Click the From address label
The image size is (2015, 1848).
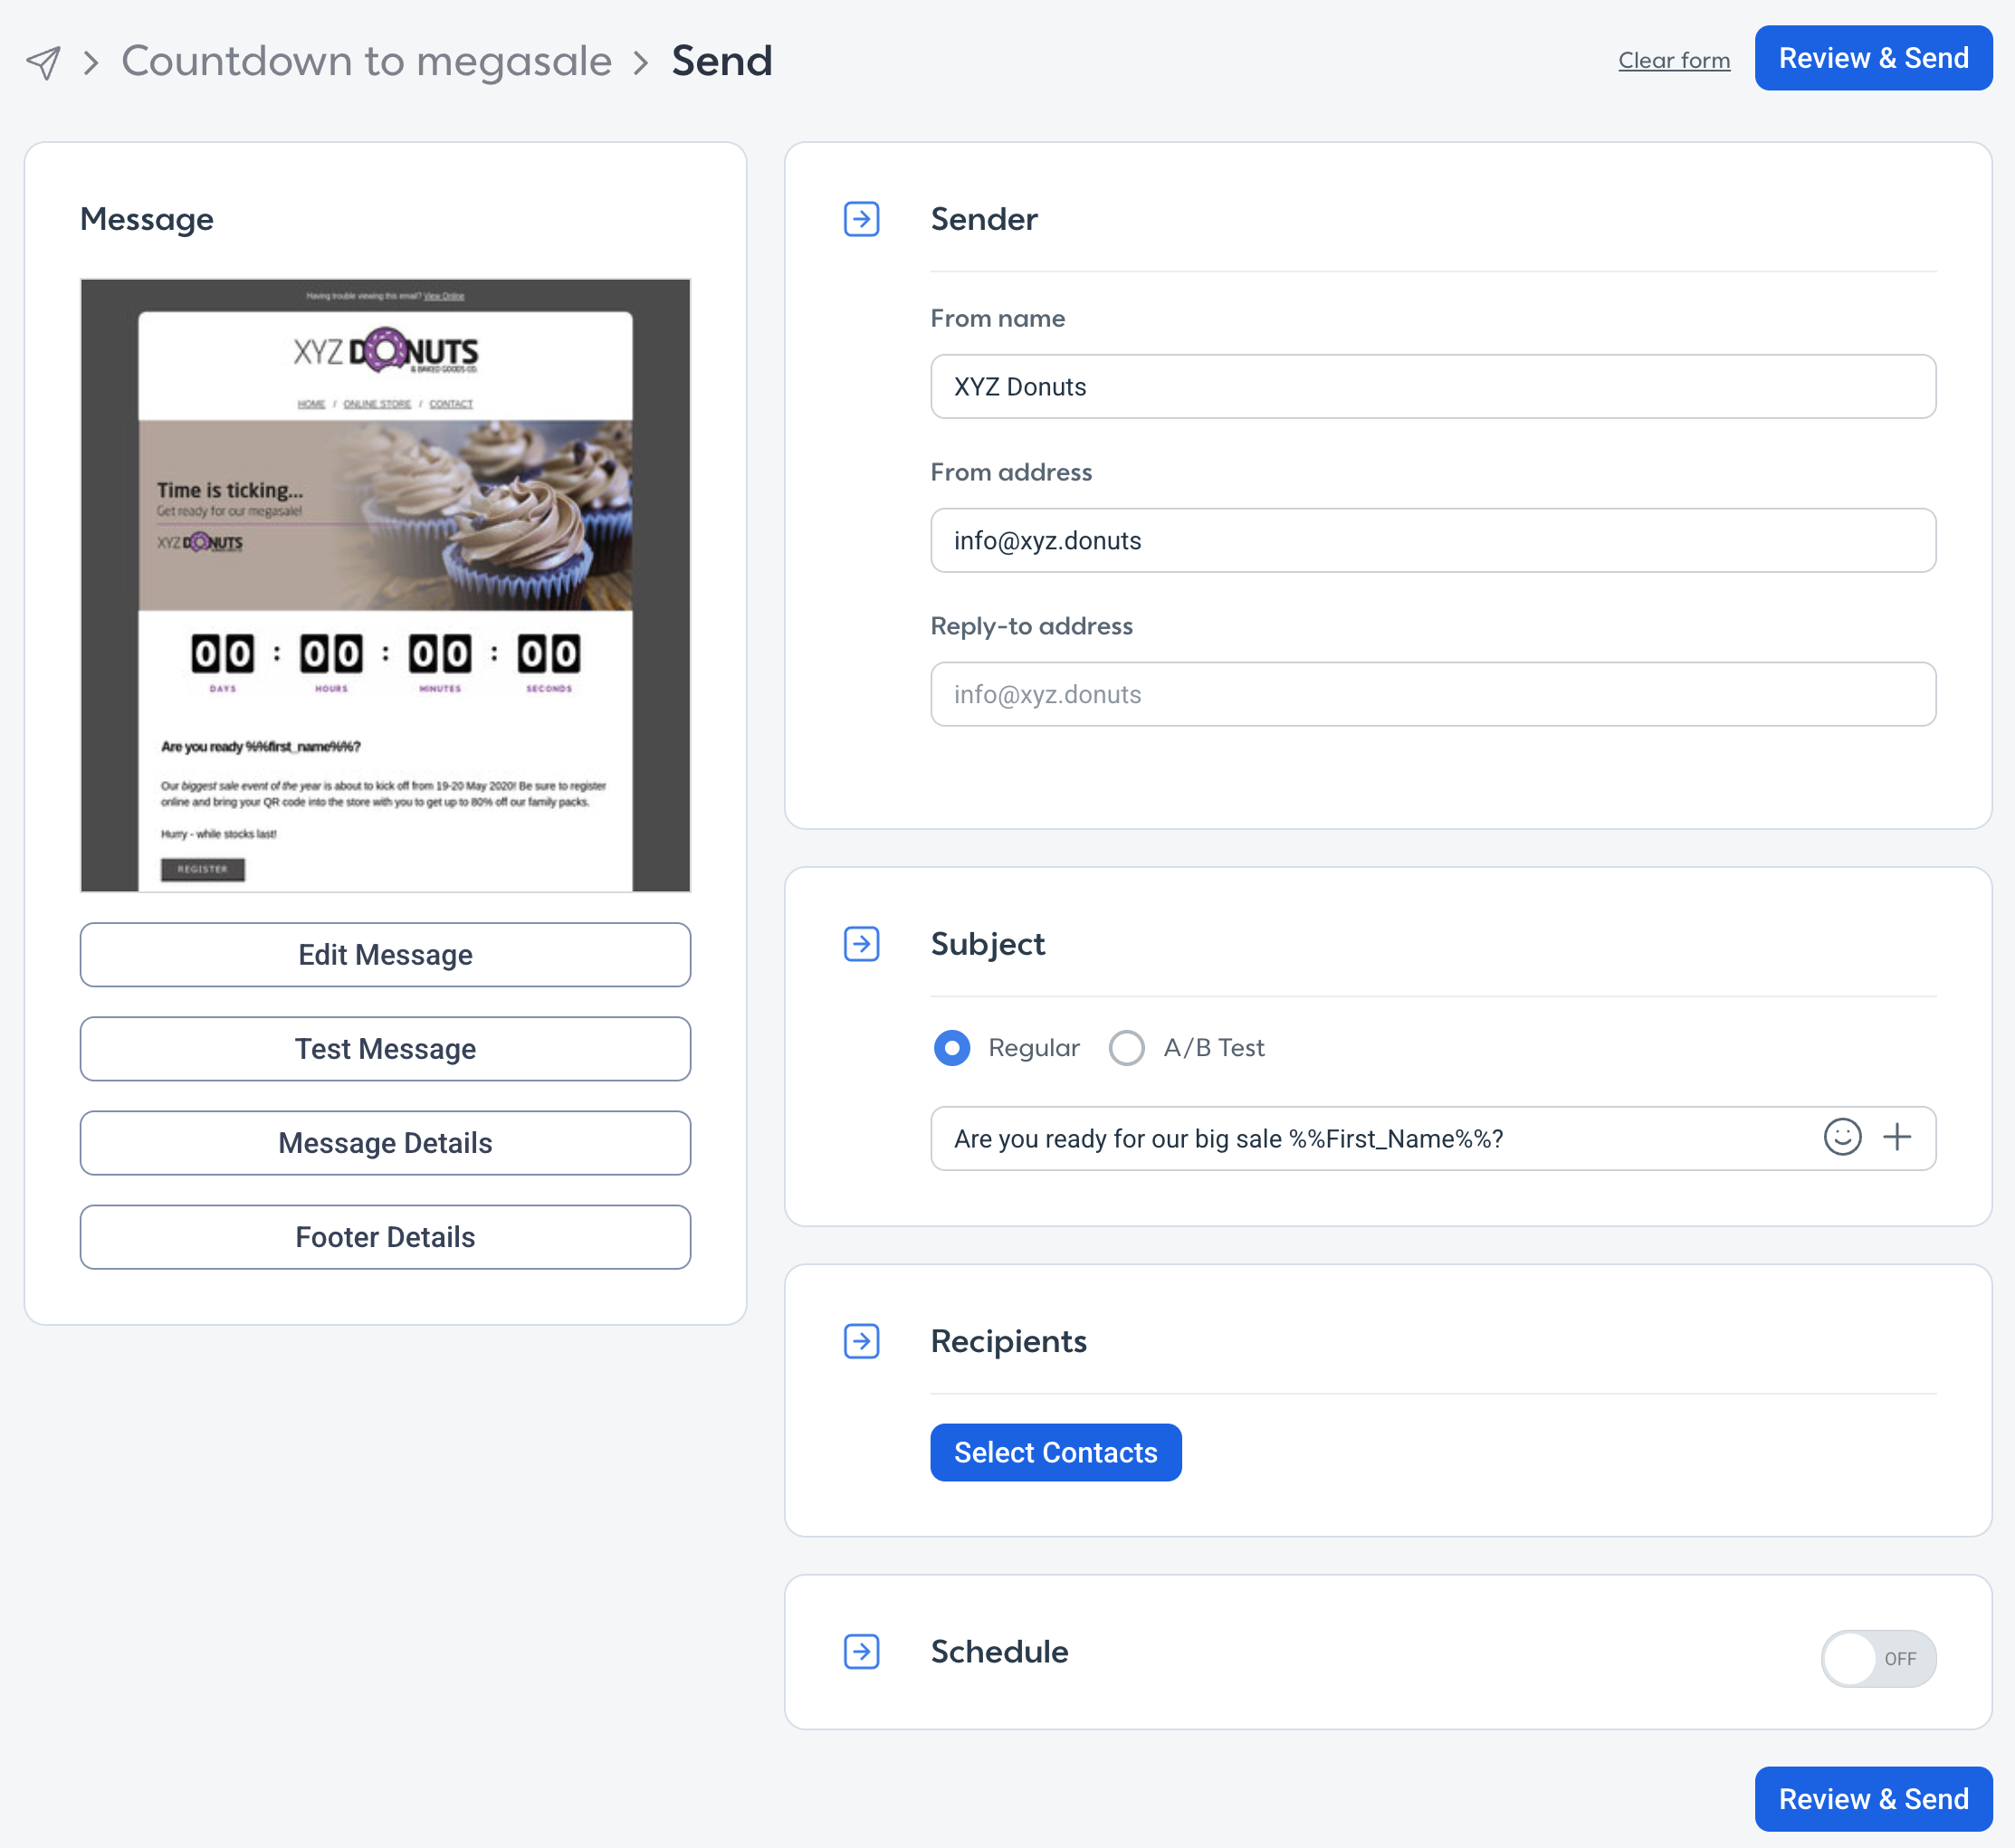pyautogui.click(x=1011, y=472)
